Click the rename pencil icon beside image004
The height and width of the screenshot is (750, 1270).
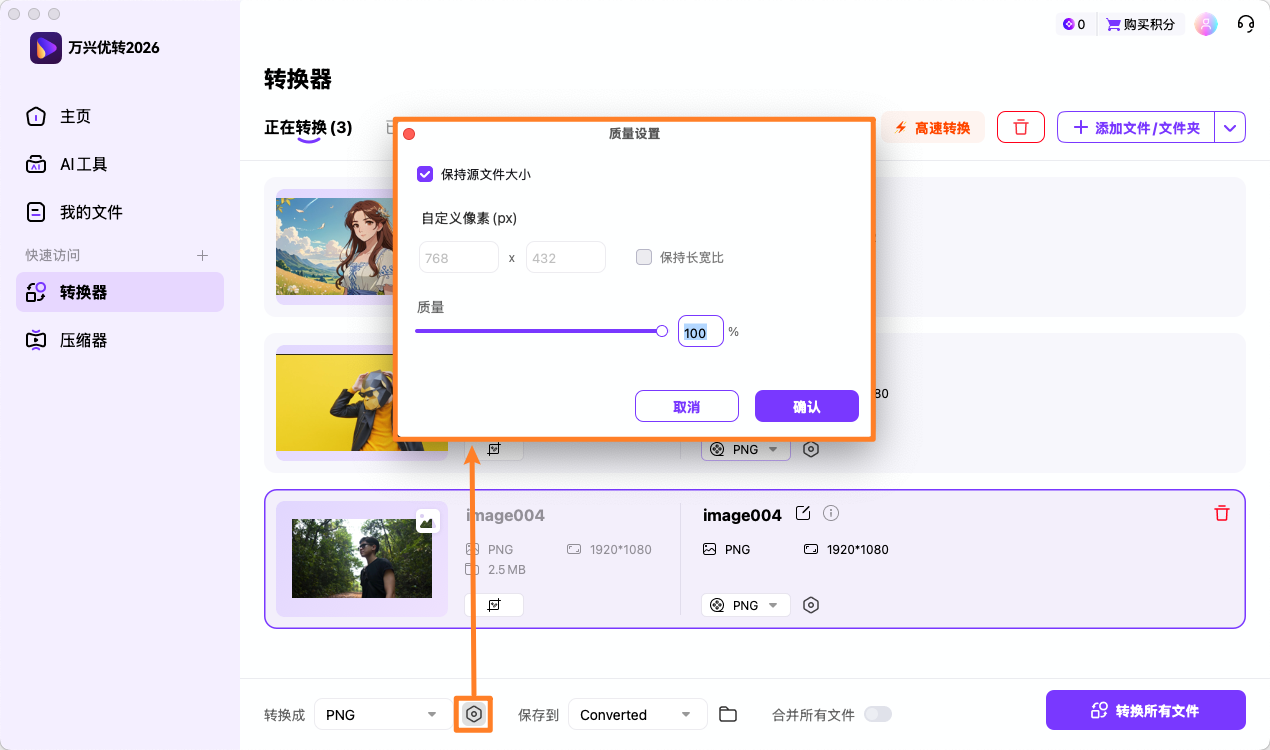tap(803, 513)
